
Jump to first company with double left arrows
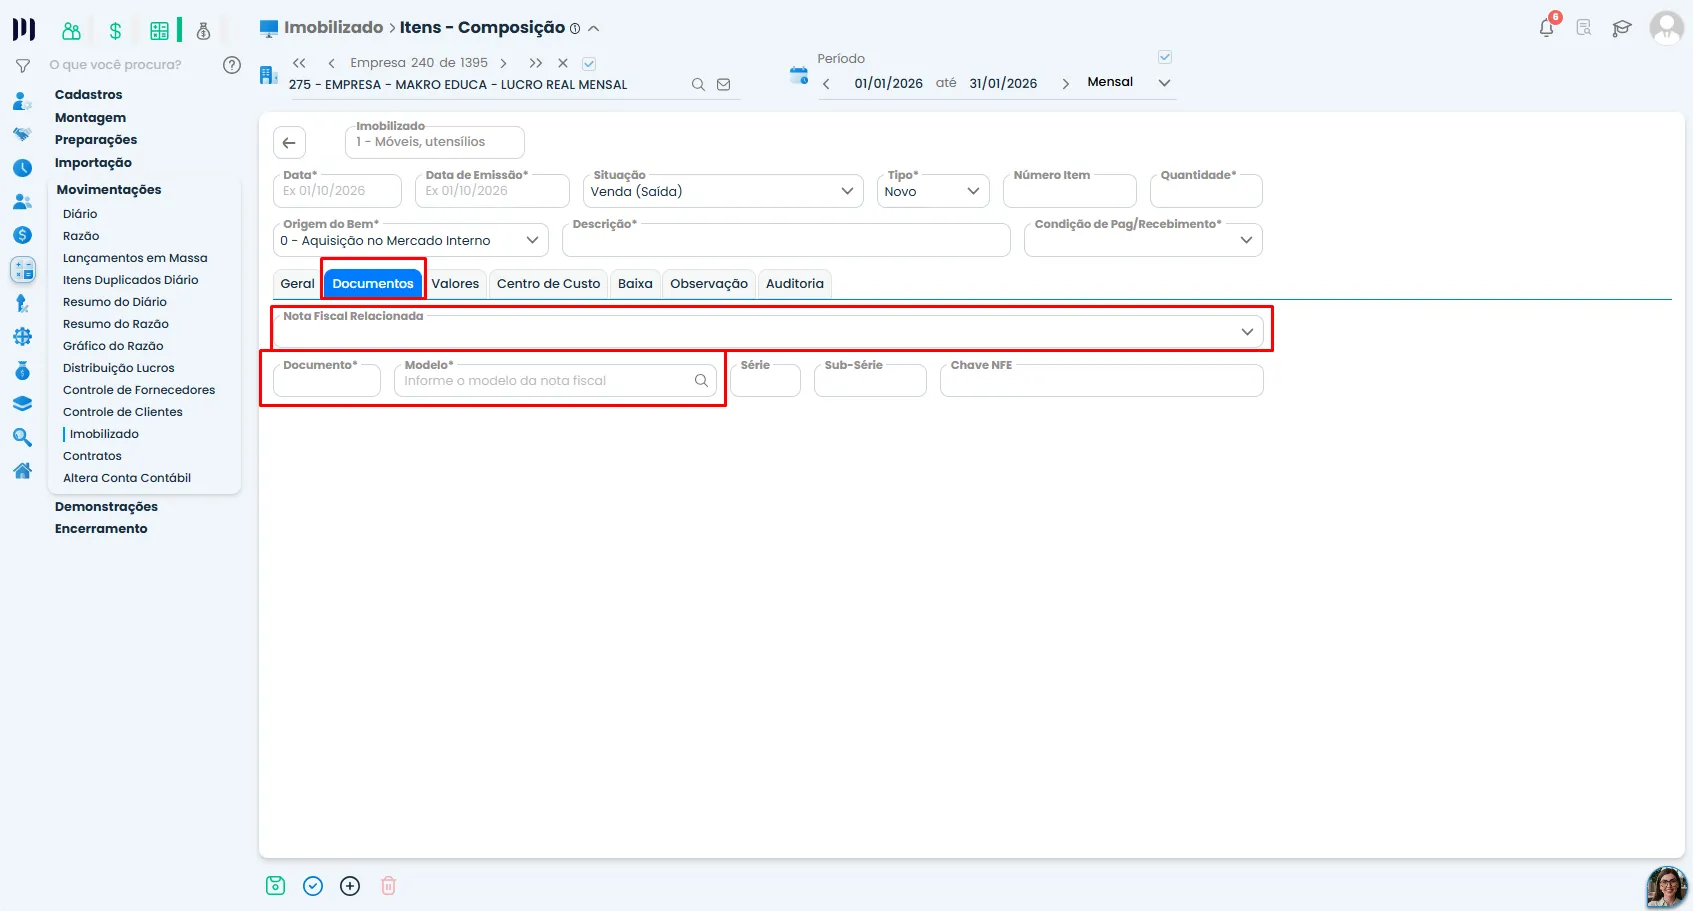pyautogui.click(x=299, y=63)
